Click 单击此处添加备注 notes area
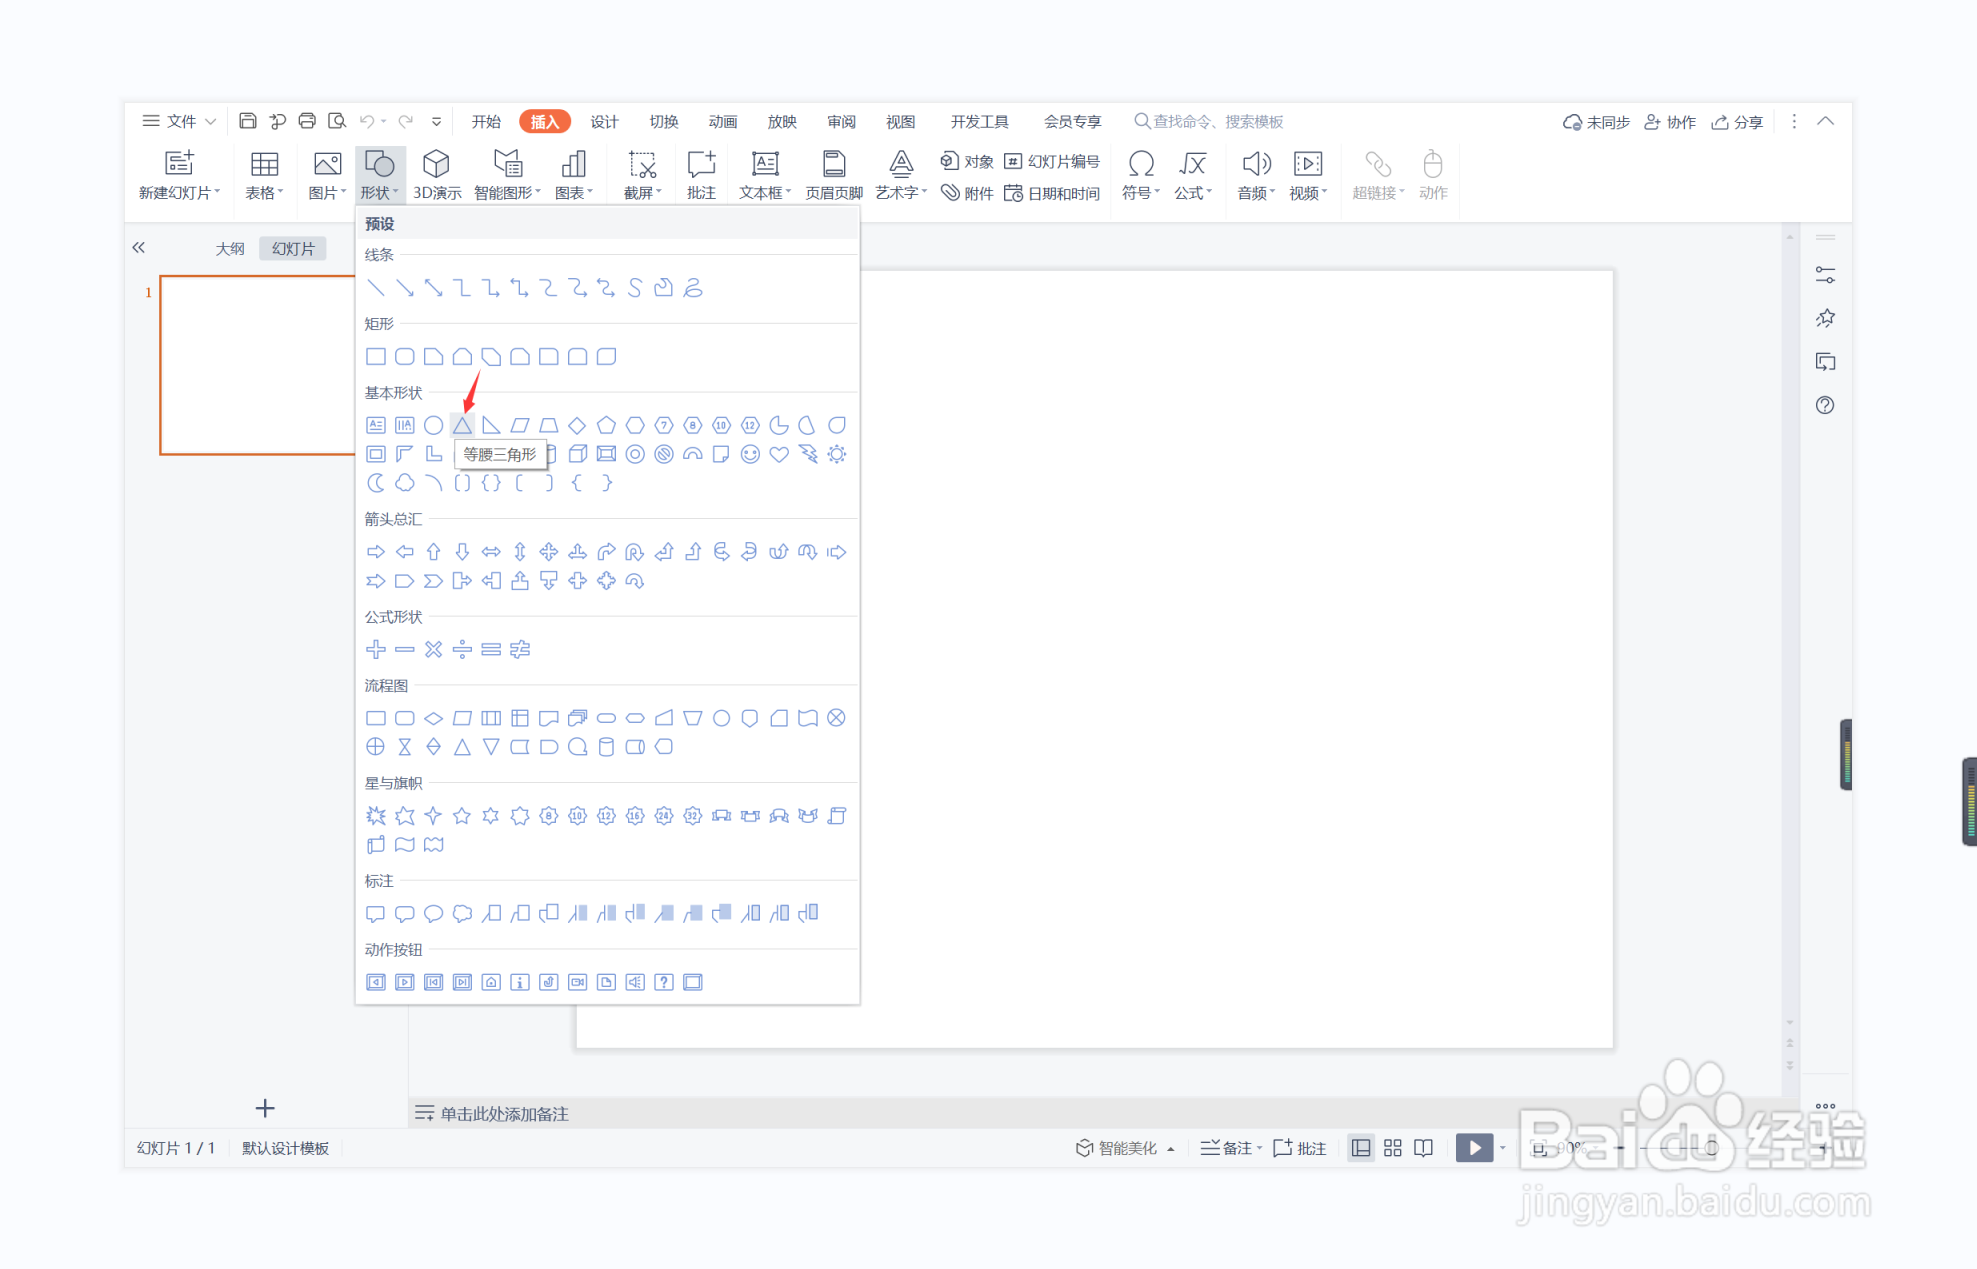Image resolution: width=1977 pixels, height=1269 pixels. point(504,1114)
